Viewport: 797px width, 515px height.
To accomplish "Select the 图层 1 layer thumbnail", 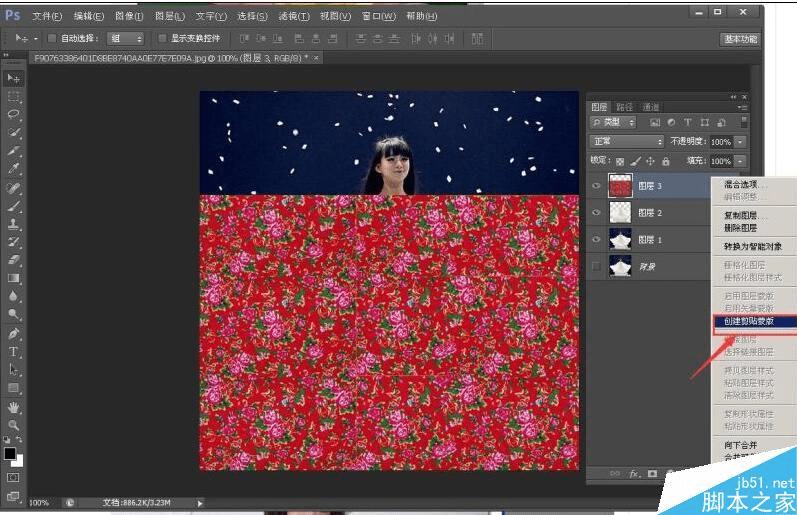I will (x=620, y=240).
